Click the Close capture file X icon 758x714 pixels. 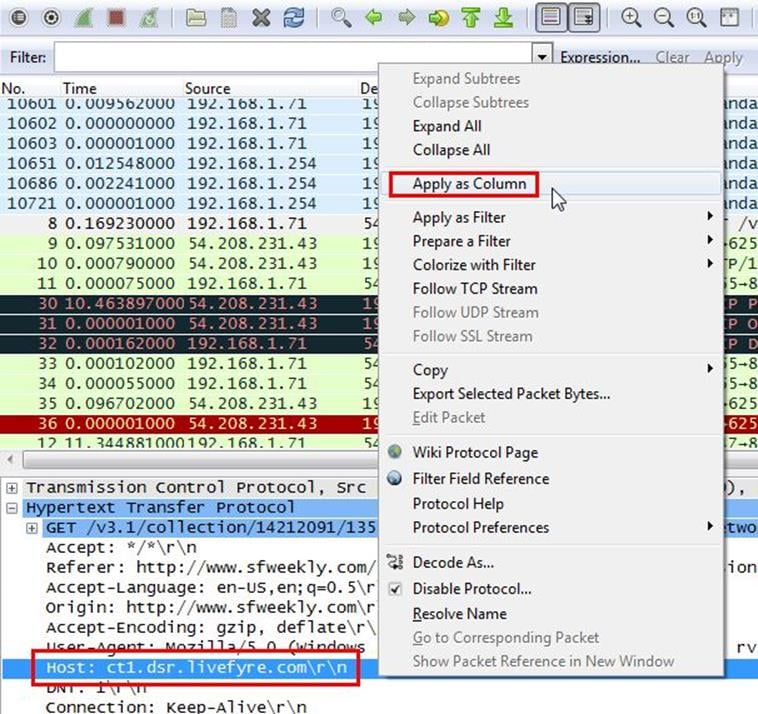tap(261, 17)
